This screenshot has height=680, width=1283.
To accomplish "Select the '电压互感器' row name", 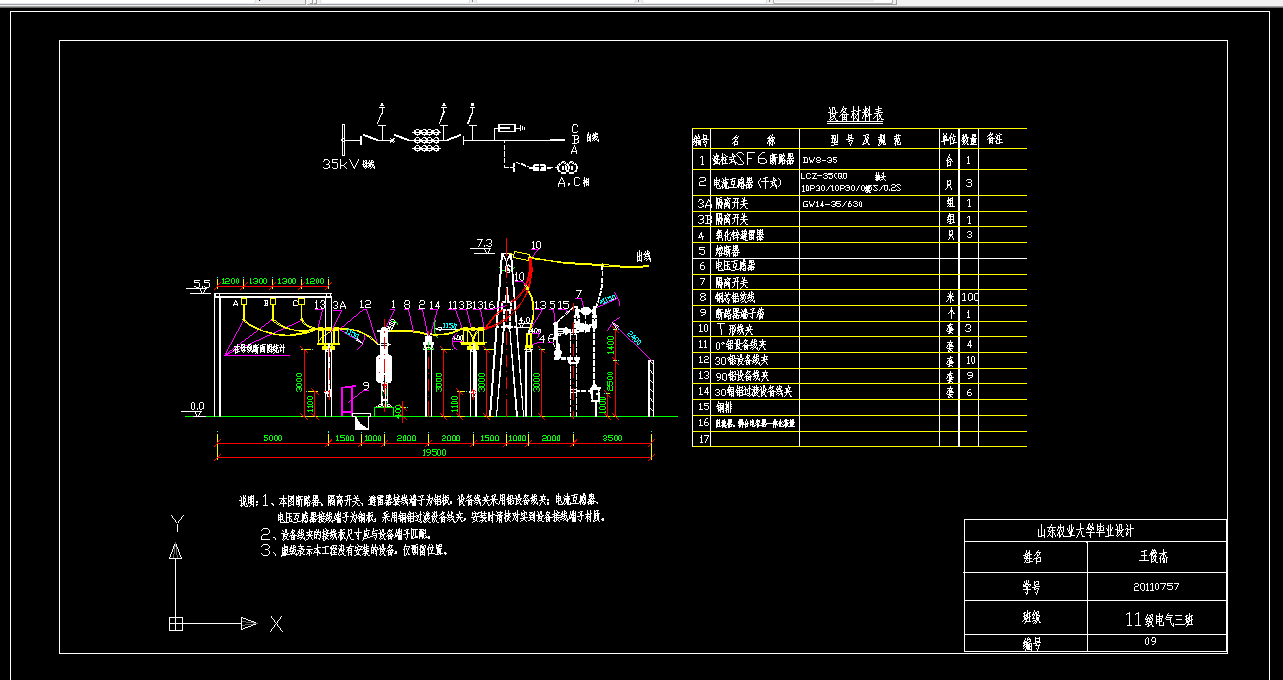I will (734, 266).
